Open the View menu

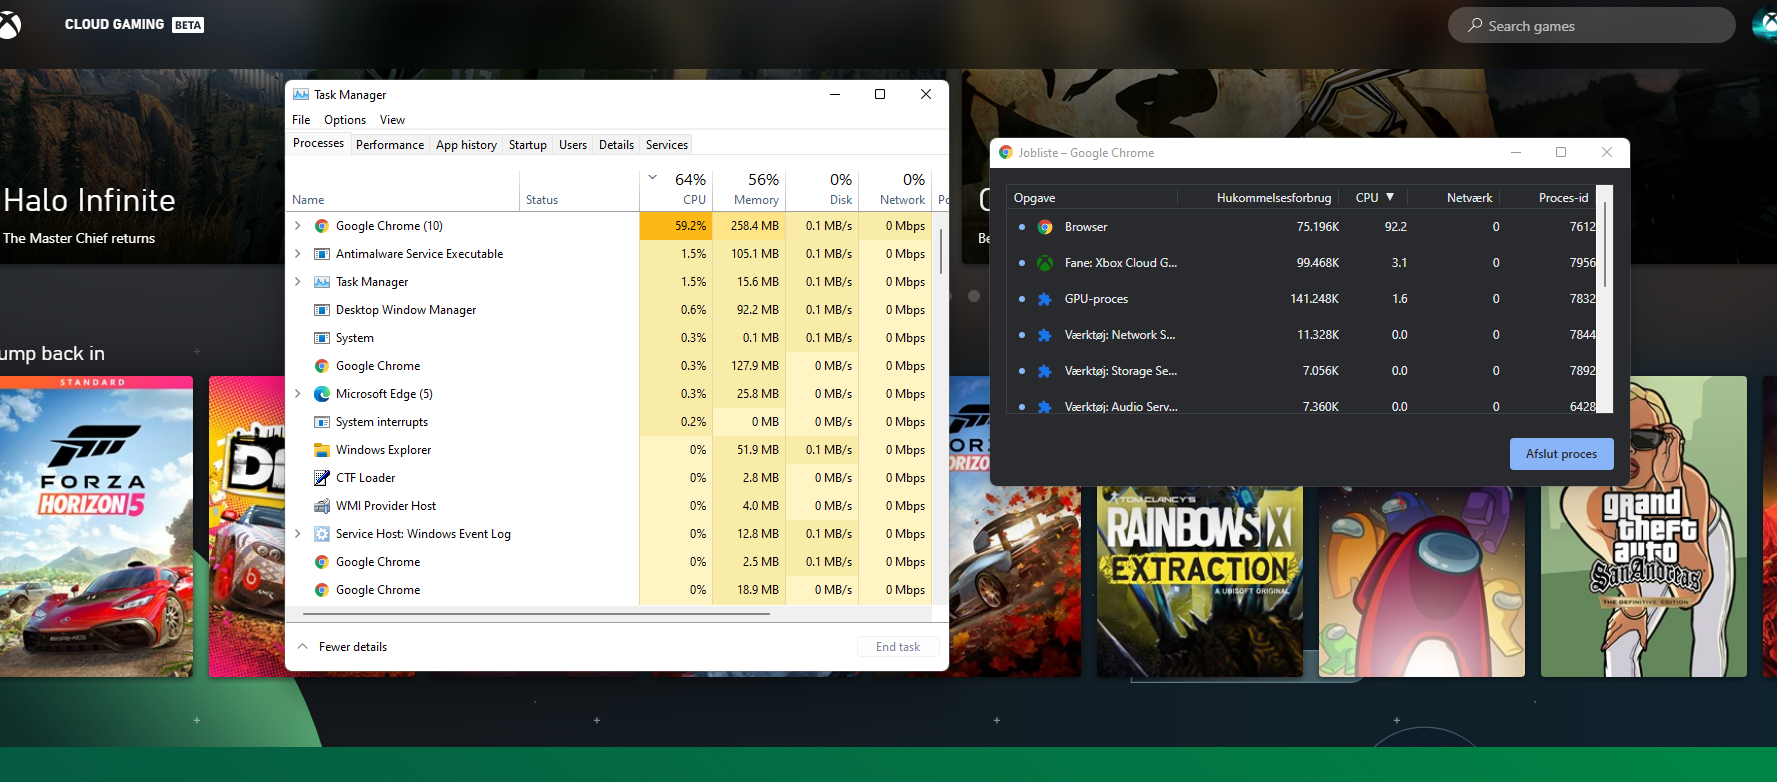point(392,120)
